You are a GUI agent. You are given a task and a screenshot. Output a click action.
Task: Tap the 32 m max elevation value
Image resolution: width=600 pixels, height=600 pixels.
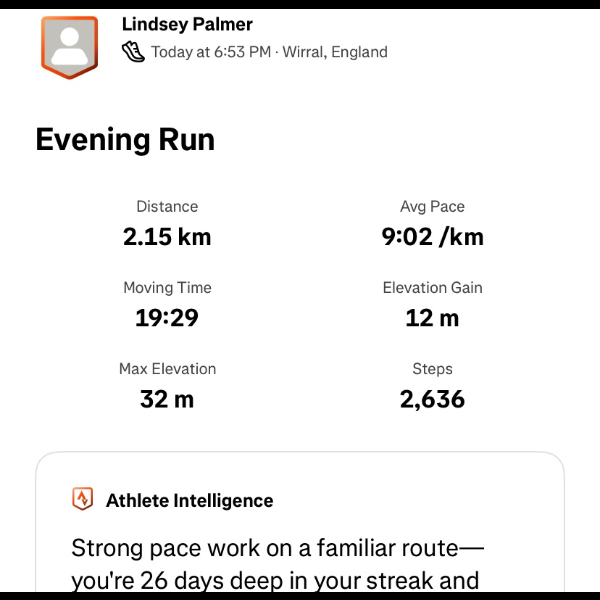point(167,399)
